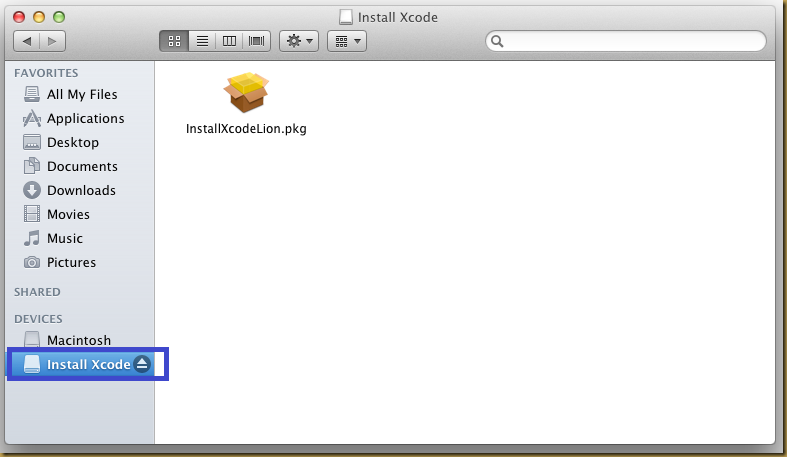Close the Finder window
787x457 pixels.
(19, 17)
